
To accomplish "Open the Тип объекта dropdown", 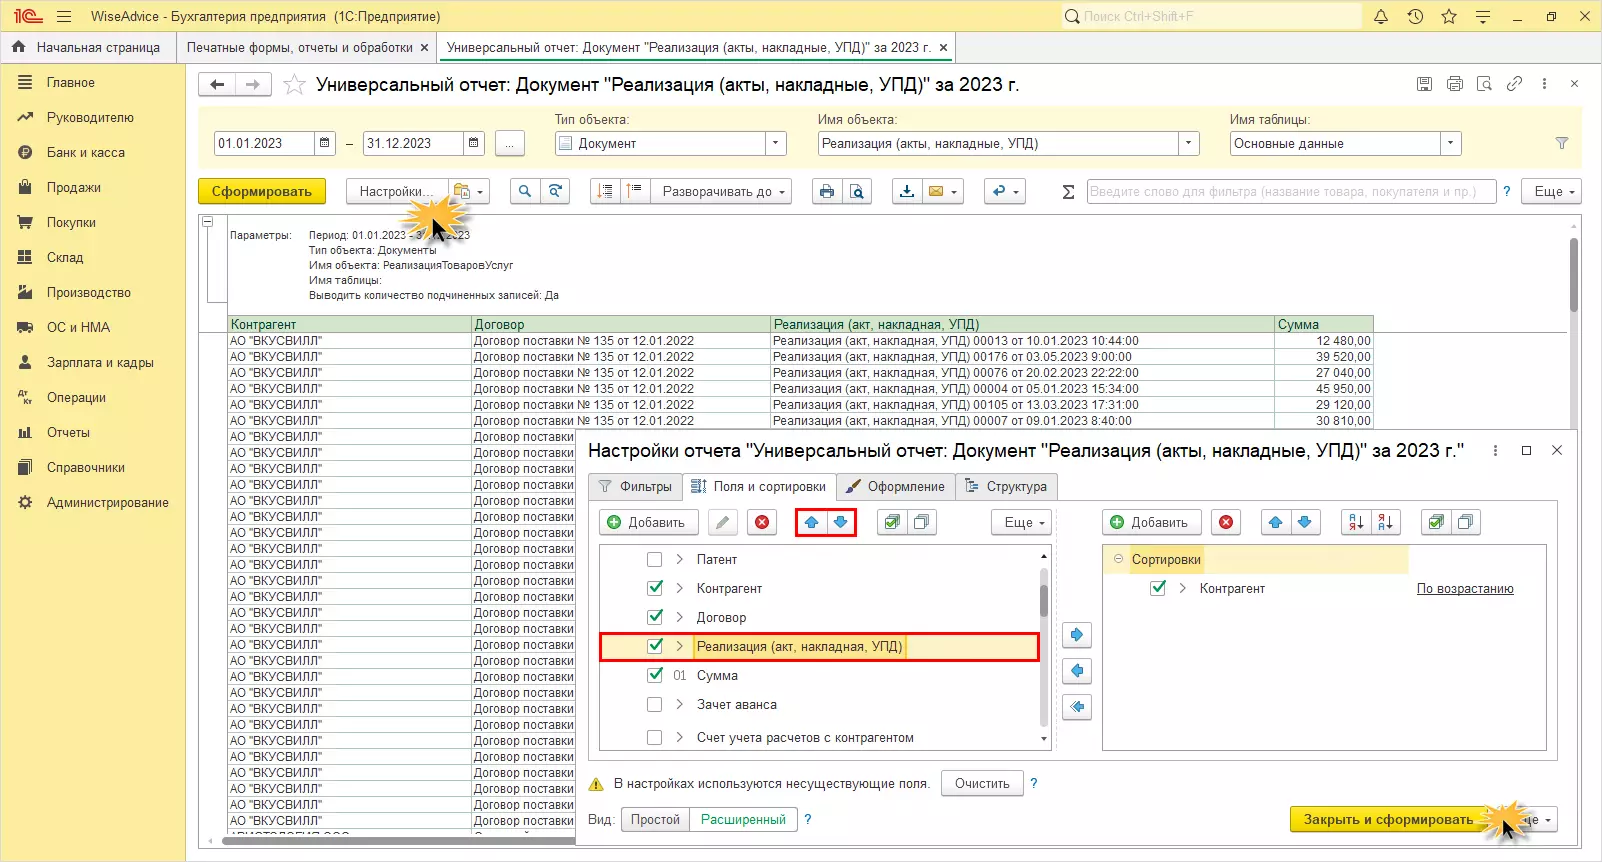I will tap(776, 144).
